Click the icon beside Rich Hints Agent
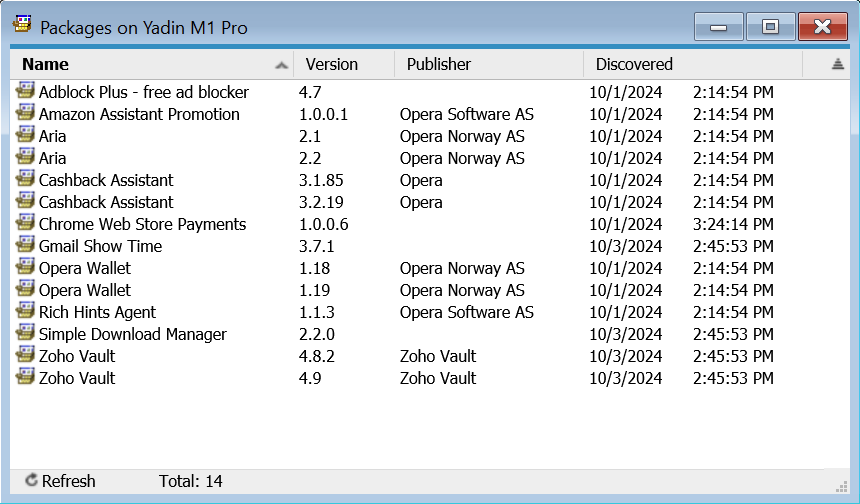The image size is (860, 504). (25, 310)
